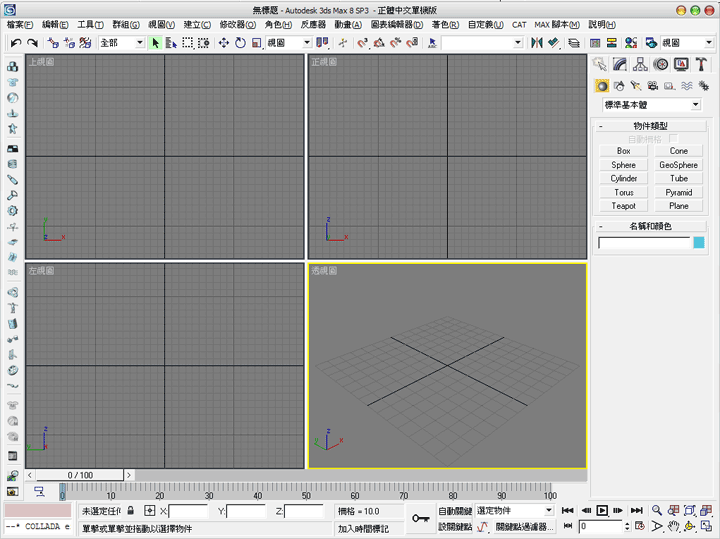Click the GeoSphere primitive button

[679, 165]
